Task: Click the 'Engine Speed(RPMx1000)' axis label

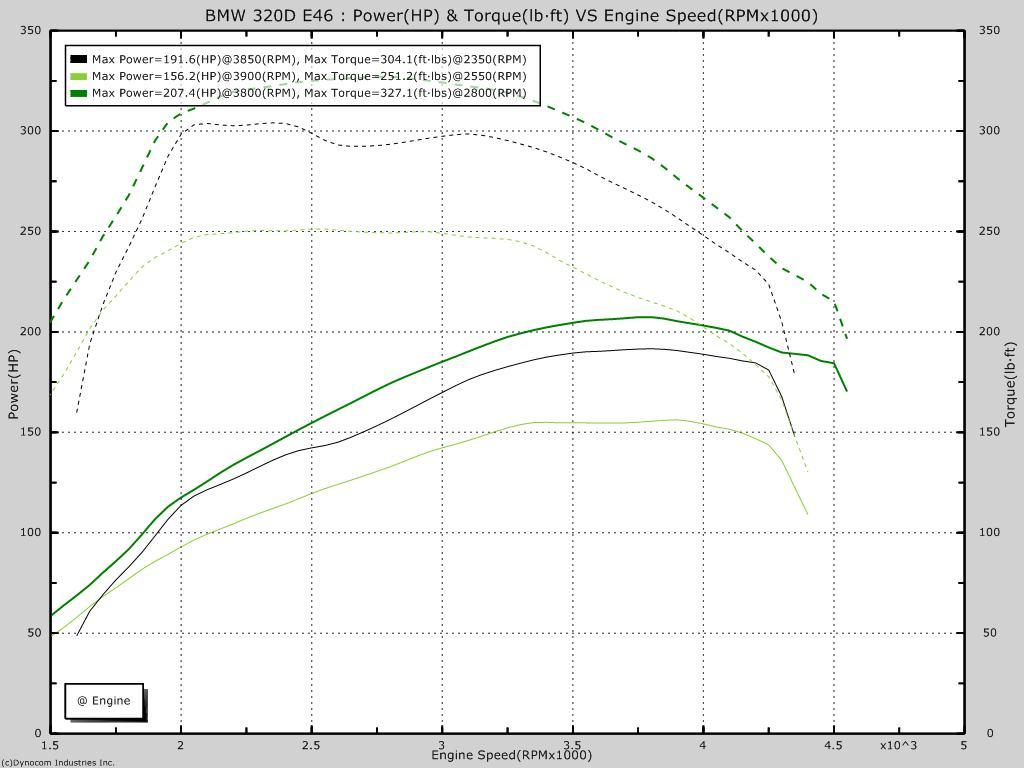Action: 511,756
